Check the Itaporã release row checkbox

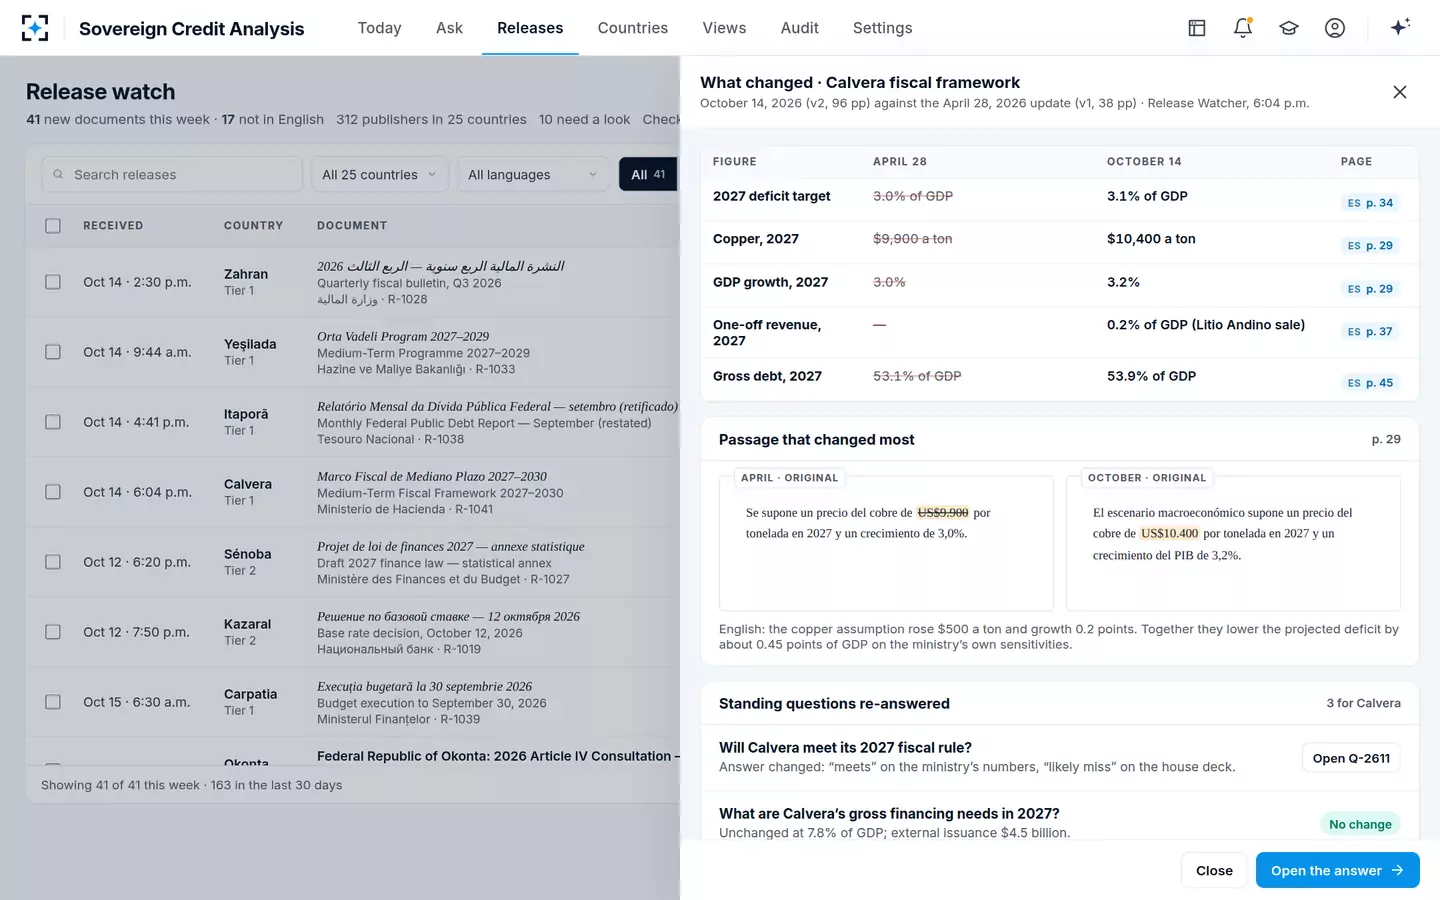pos(53,422)
